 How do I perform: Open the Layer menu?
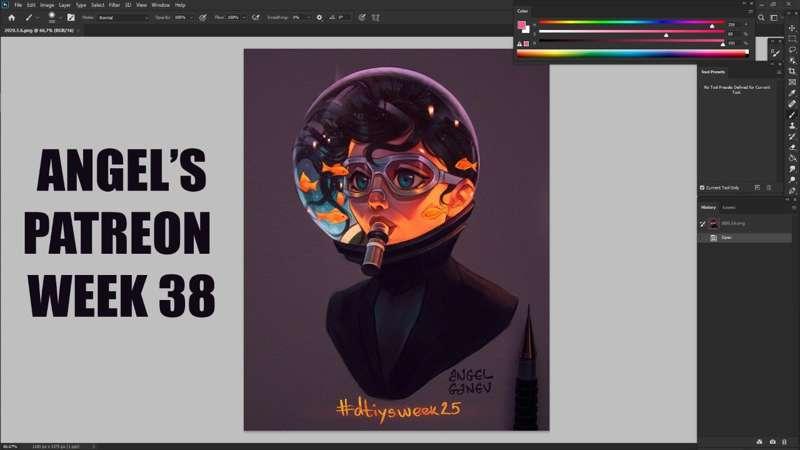coord(64,5)
